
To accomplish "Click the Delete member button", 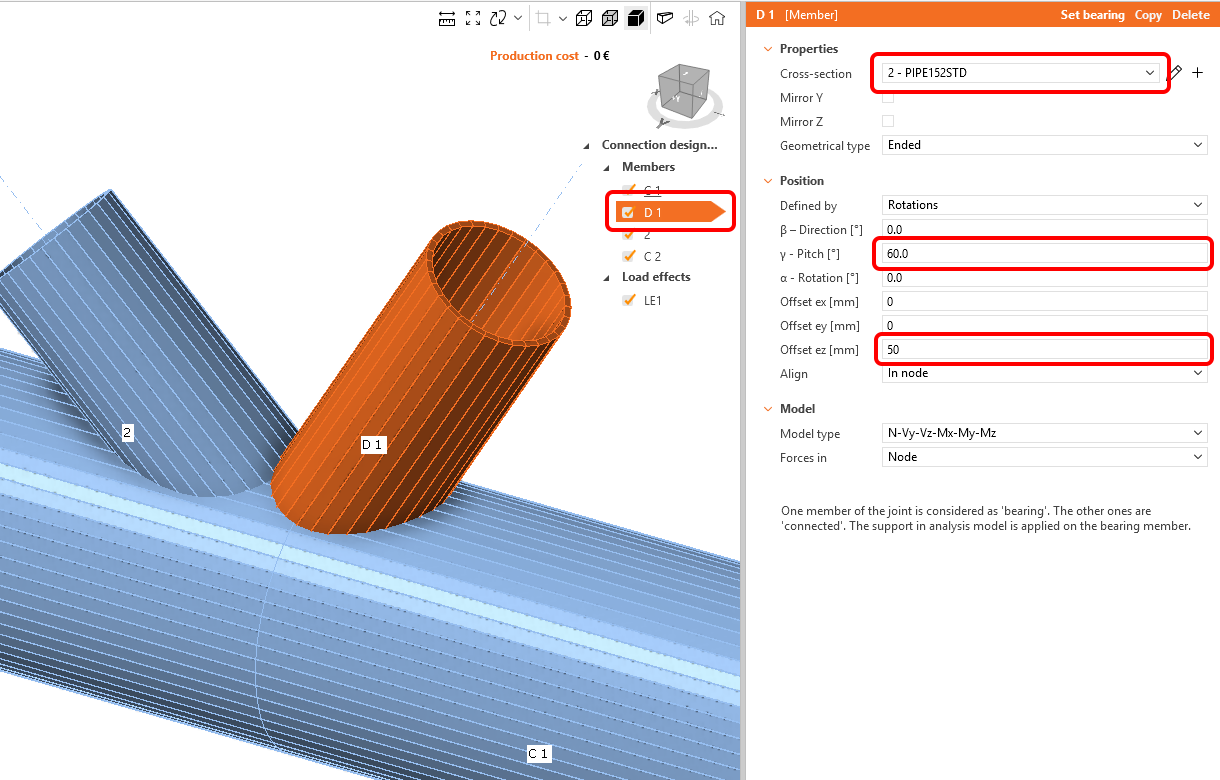I will [1190, 15].
